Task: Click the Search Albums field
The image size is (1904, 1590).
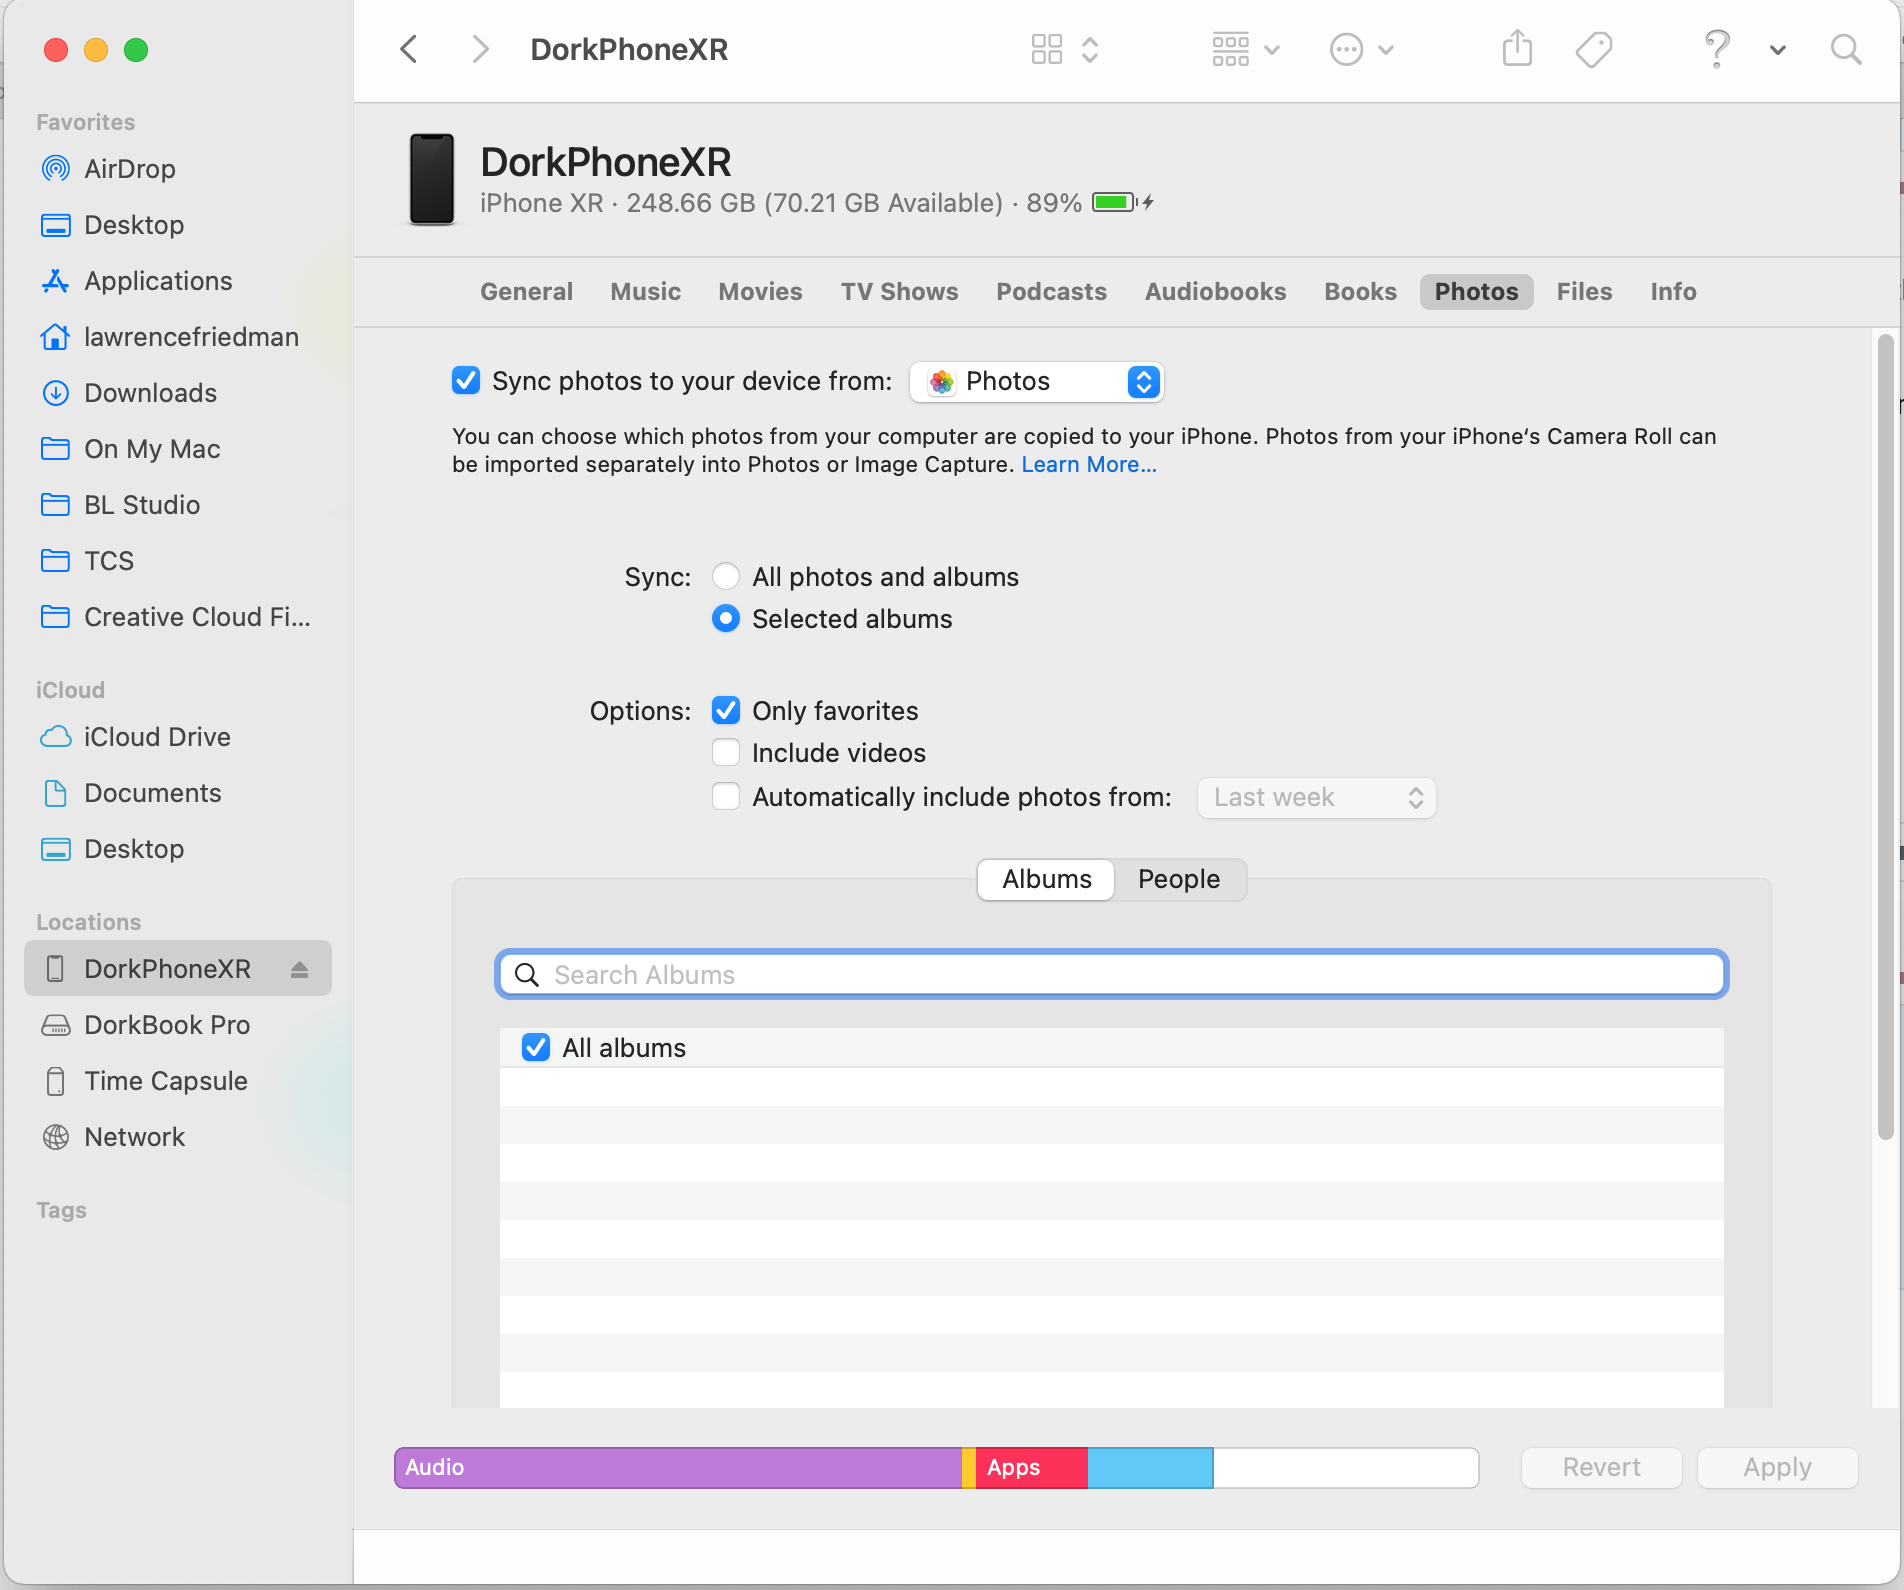Action: 1112,975
